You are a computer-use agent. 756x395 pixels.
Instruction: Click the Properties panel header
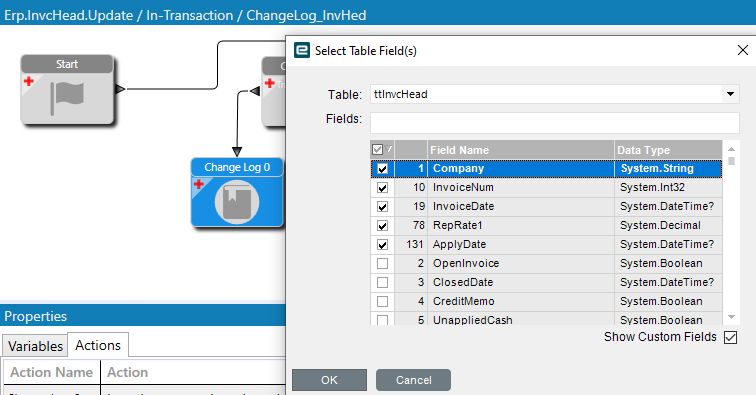pyautogui.click(x=143, y=316)
